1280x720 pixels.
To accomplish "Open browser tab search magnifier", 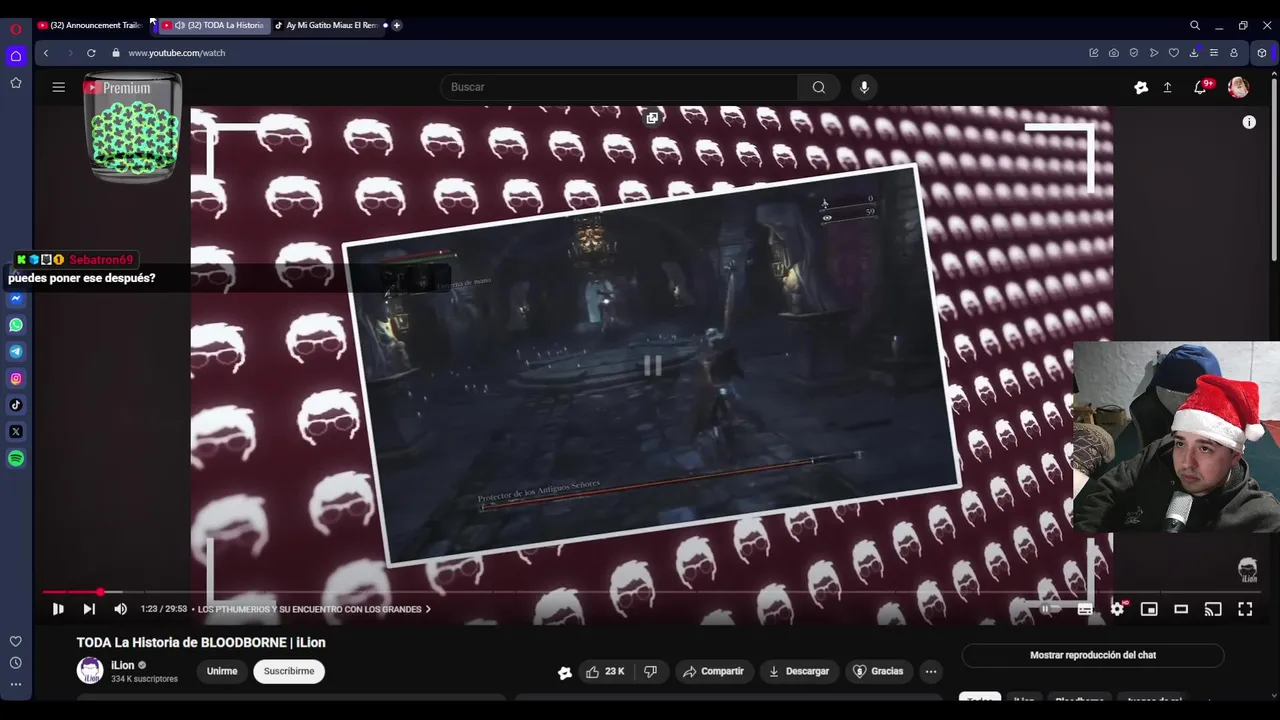I will (1195, 25).
